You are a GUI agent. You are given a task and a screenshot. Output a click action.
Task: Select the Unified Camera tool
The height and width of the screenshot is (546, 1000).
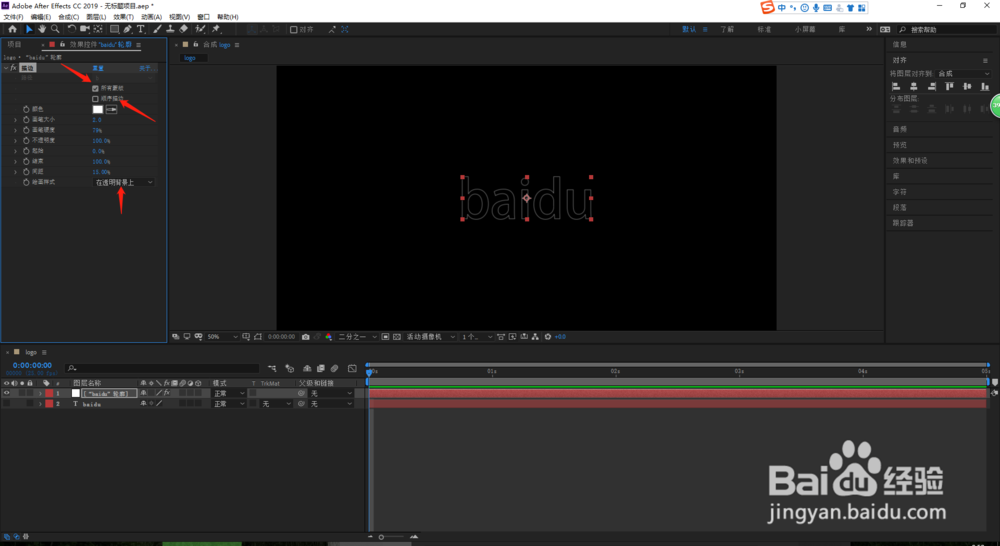pos(85,29)
